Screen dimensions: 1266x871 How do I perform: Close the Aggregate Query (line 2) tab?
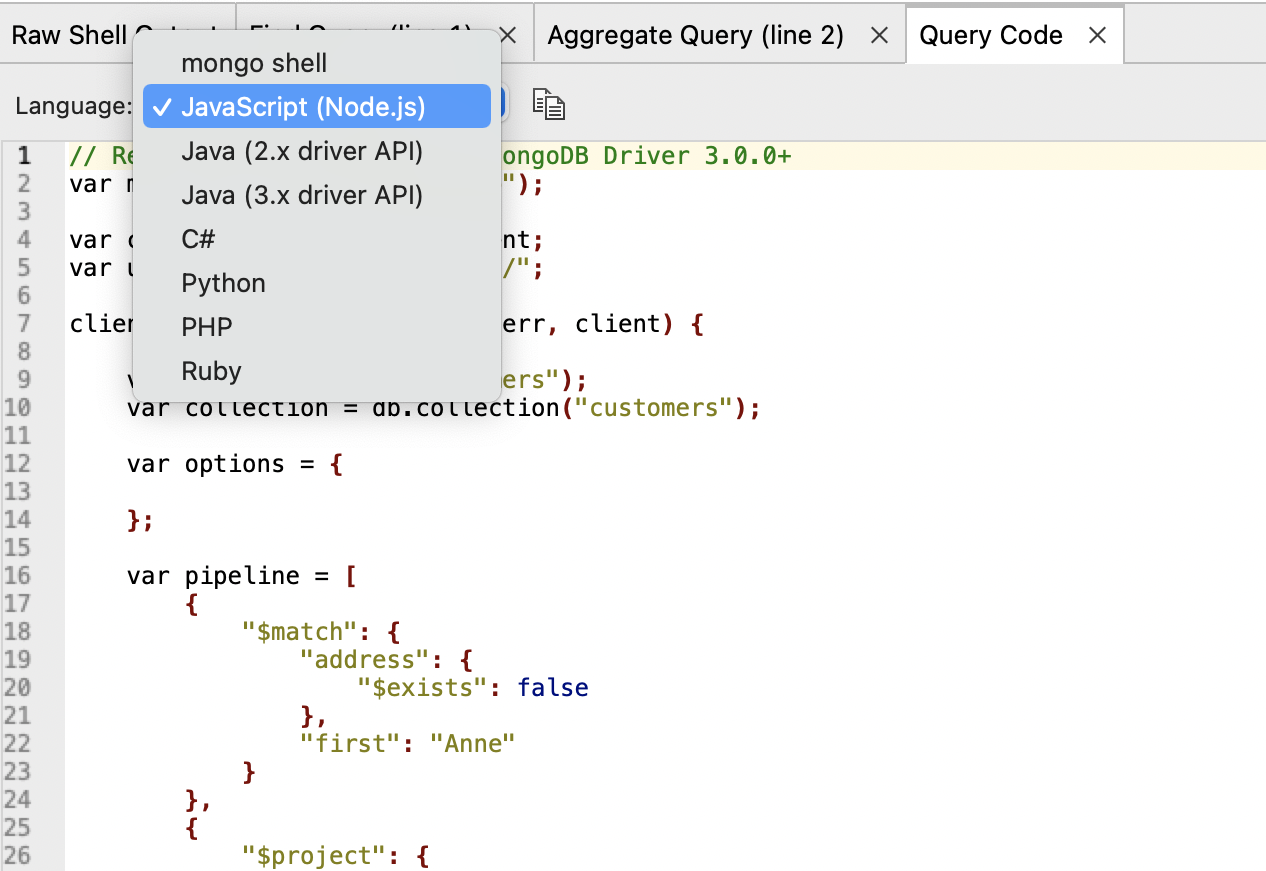click(x=878, y=34)
